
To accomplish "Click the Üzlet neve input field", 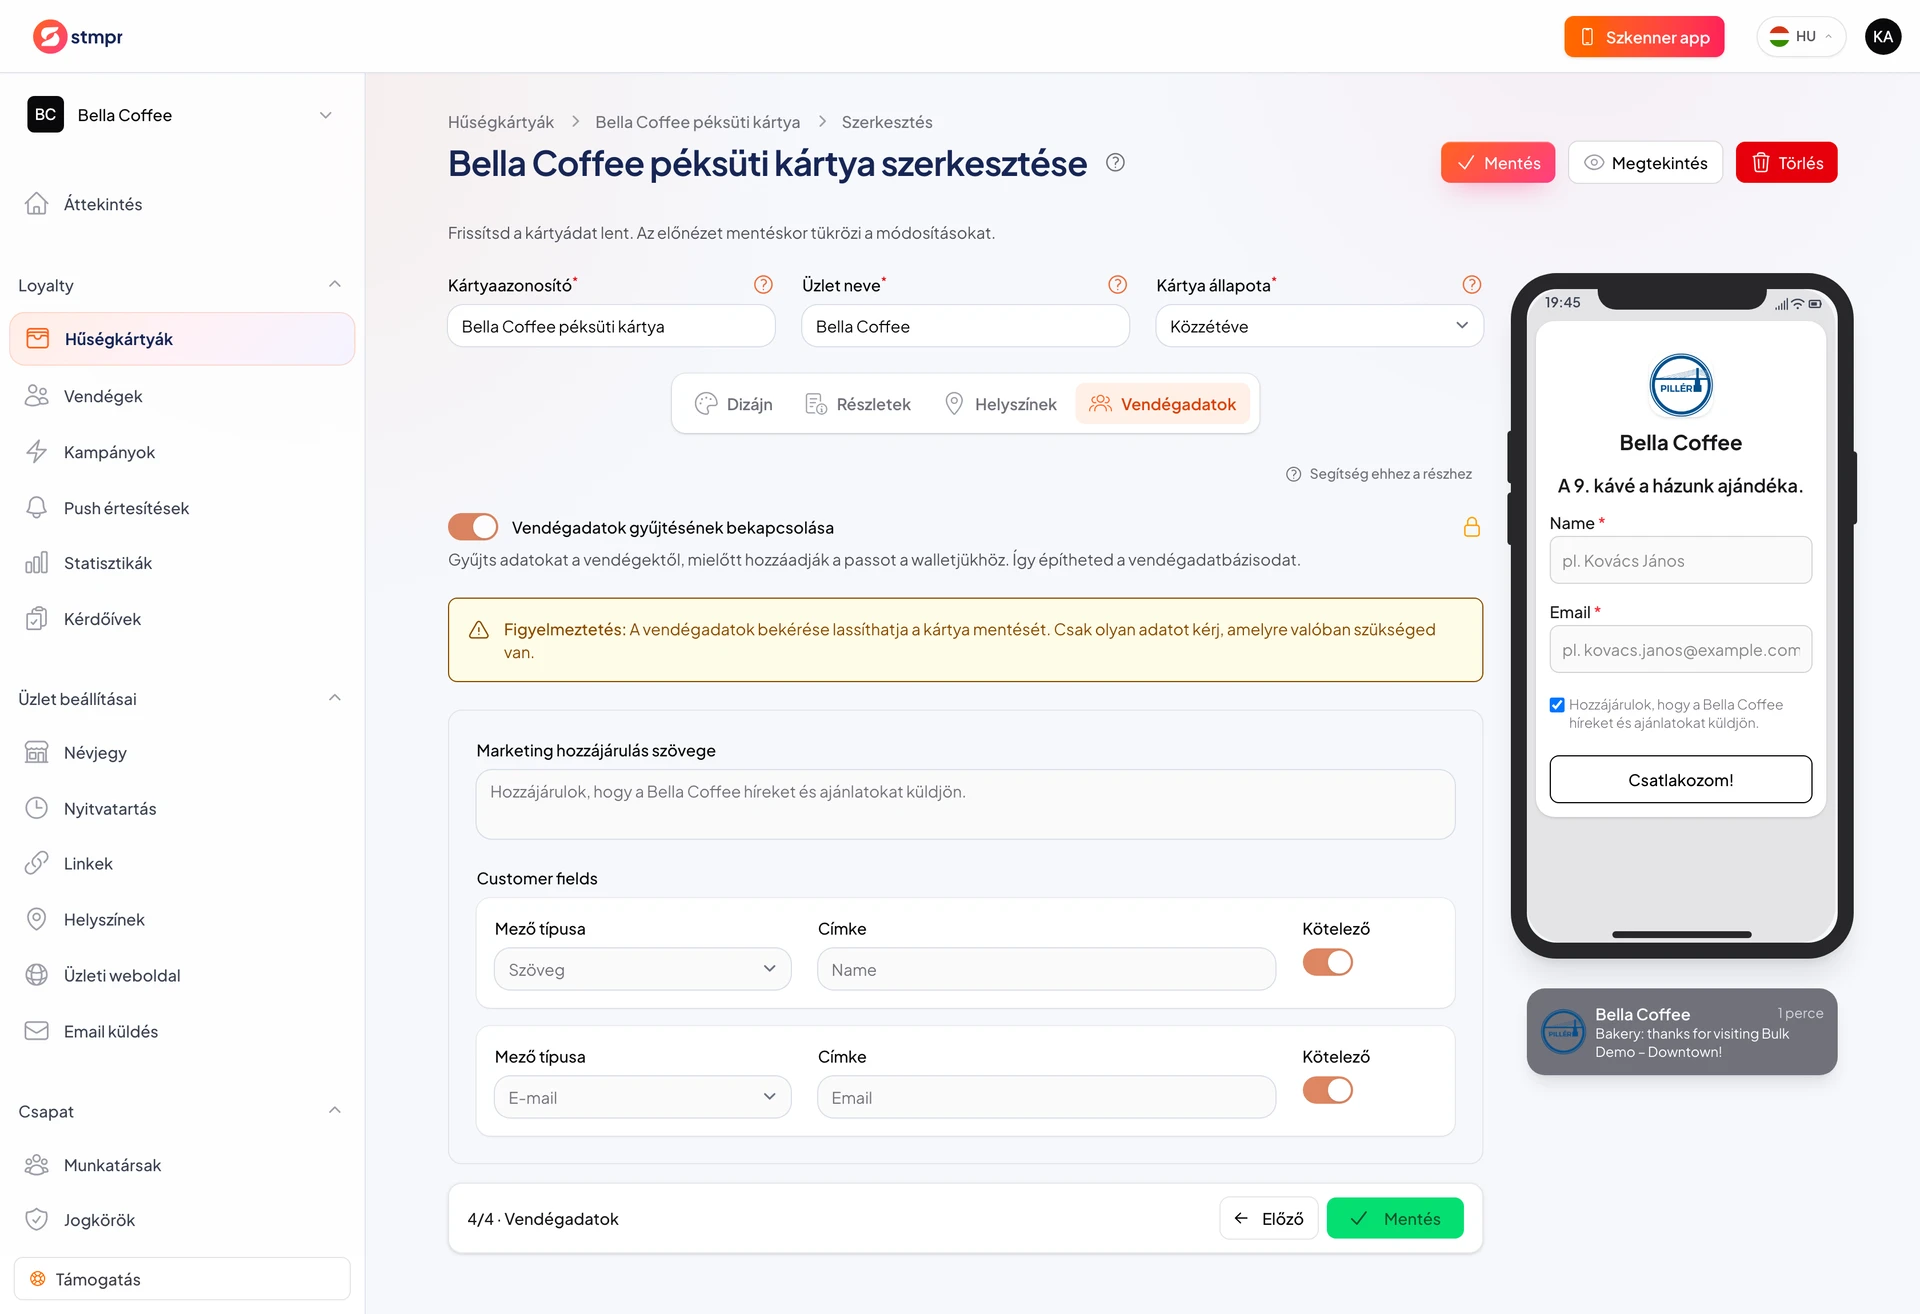I will coord(965,326).
